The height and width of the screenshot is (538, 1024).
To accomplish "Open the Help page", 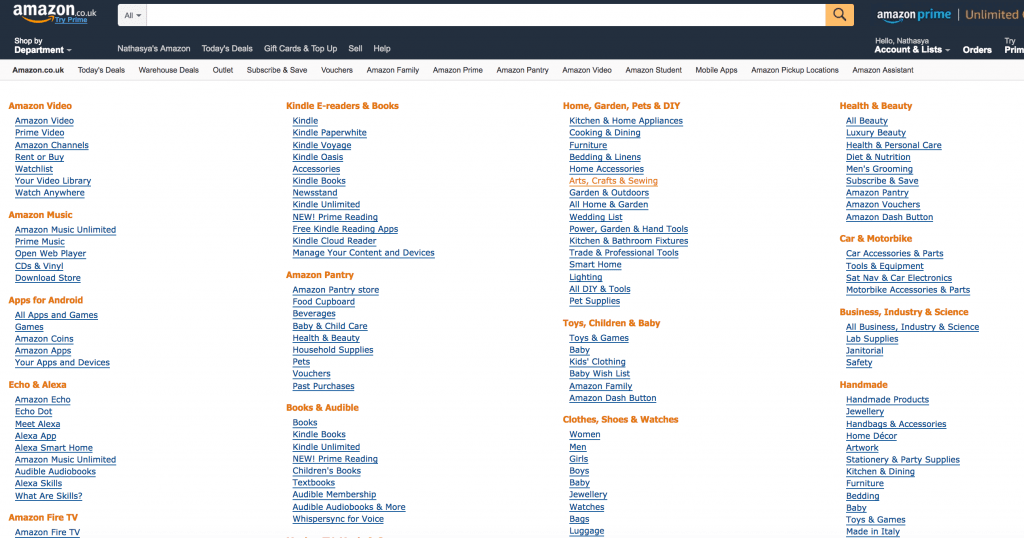I will [x=382, y=48].
